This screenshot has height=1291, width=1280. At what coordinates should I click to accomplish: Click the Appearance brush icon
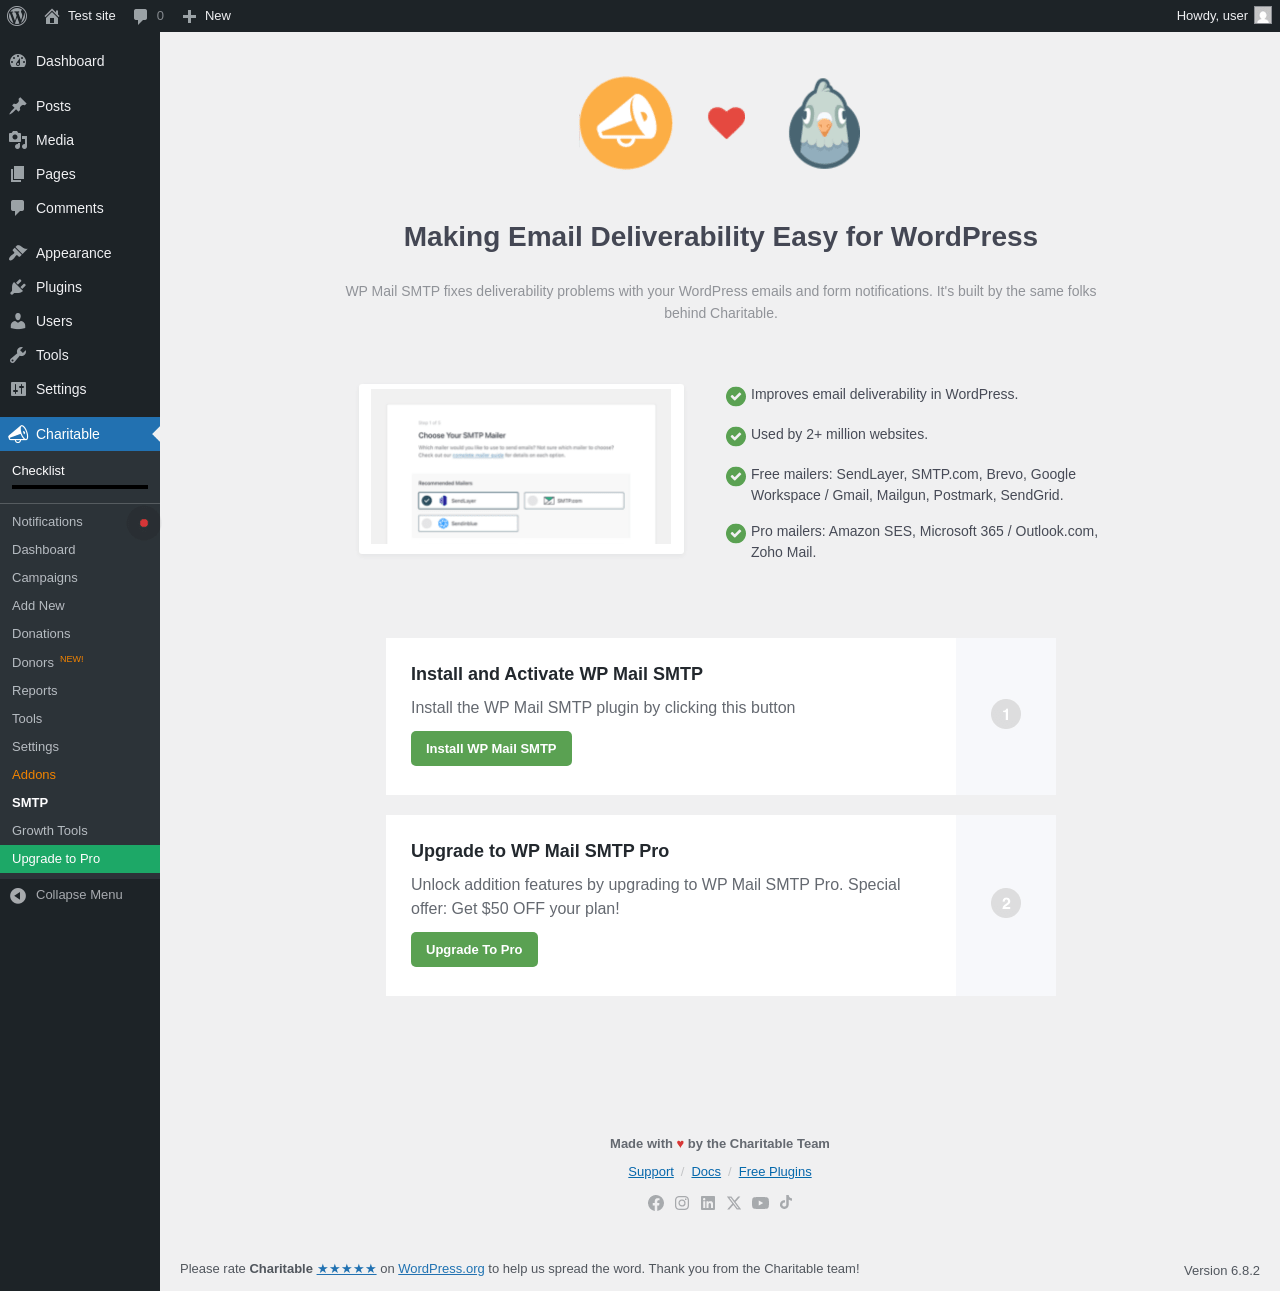coord(18,253)
